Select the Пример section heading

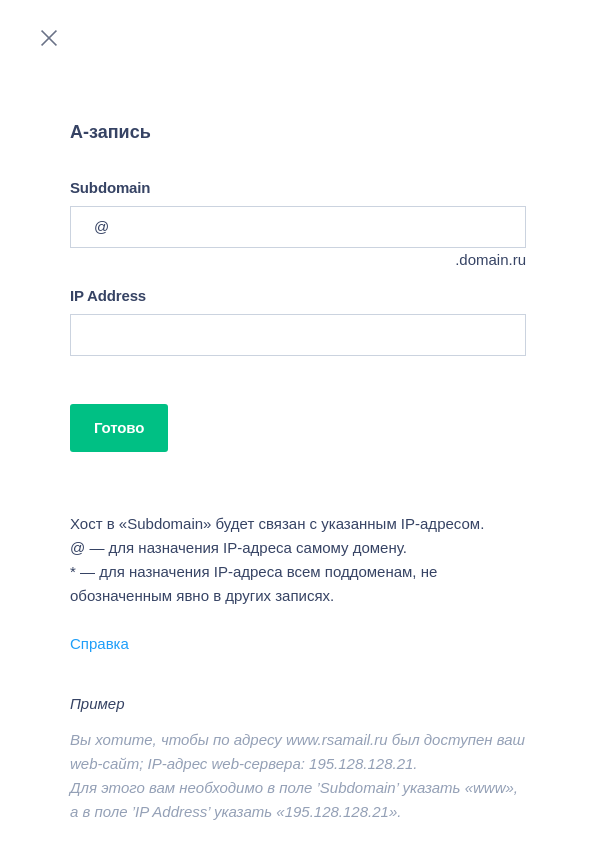pos(97,704)
